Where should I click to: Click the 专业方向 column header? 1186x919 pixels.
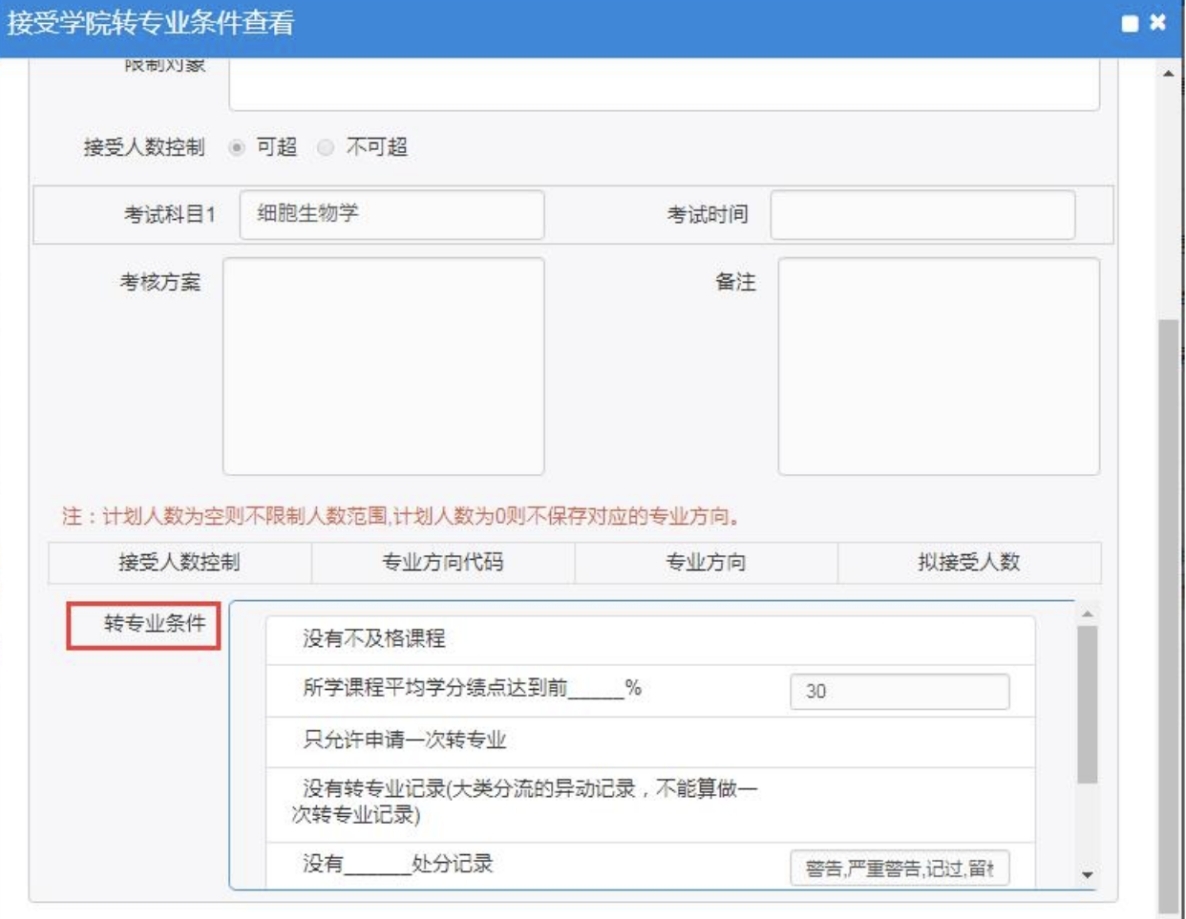[x=706, y=563]
